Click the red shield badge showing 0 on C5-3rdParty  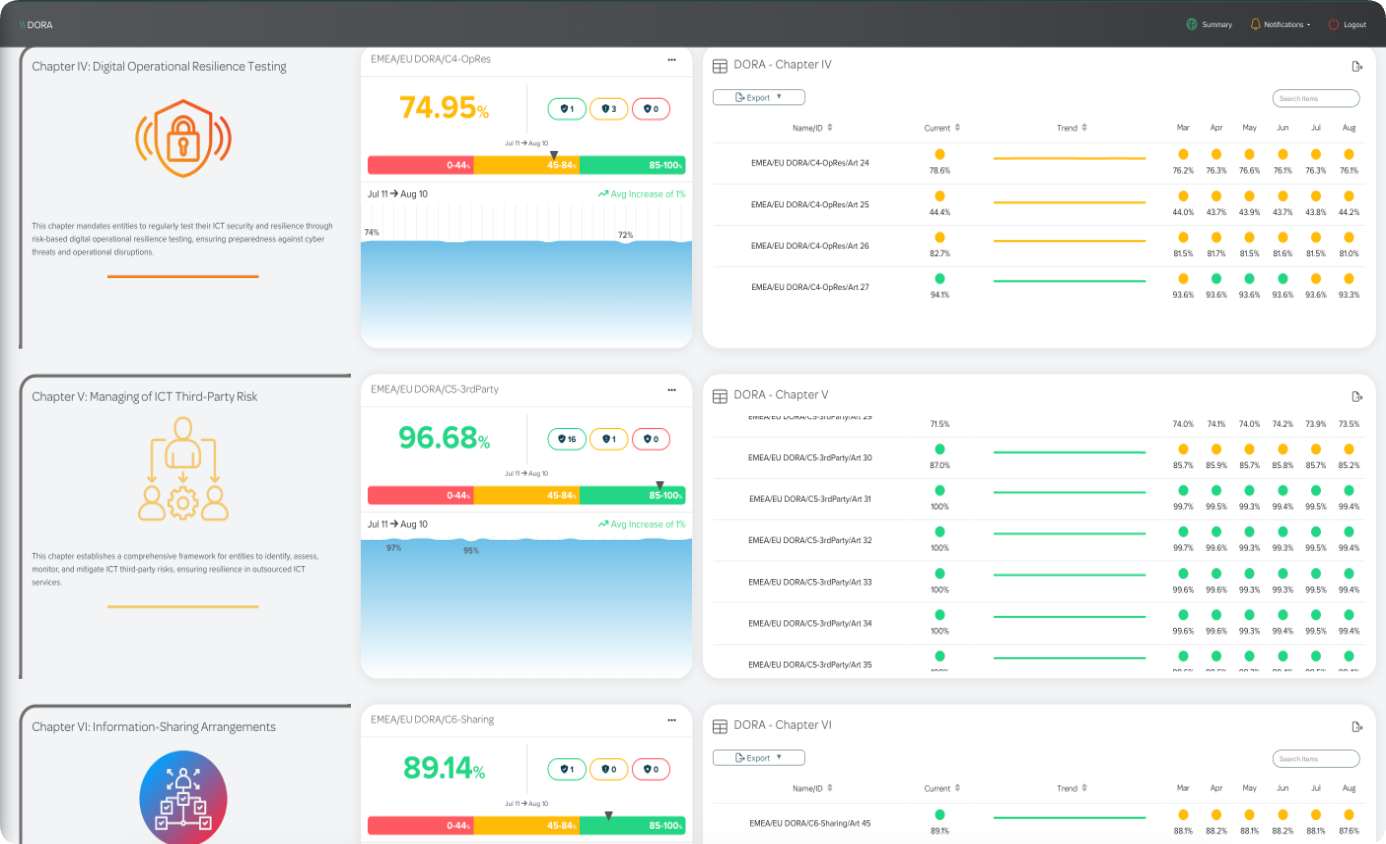pos(651,439)
